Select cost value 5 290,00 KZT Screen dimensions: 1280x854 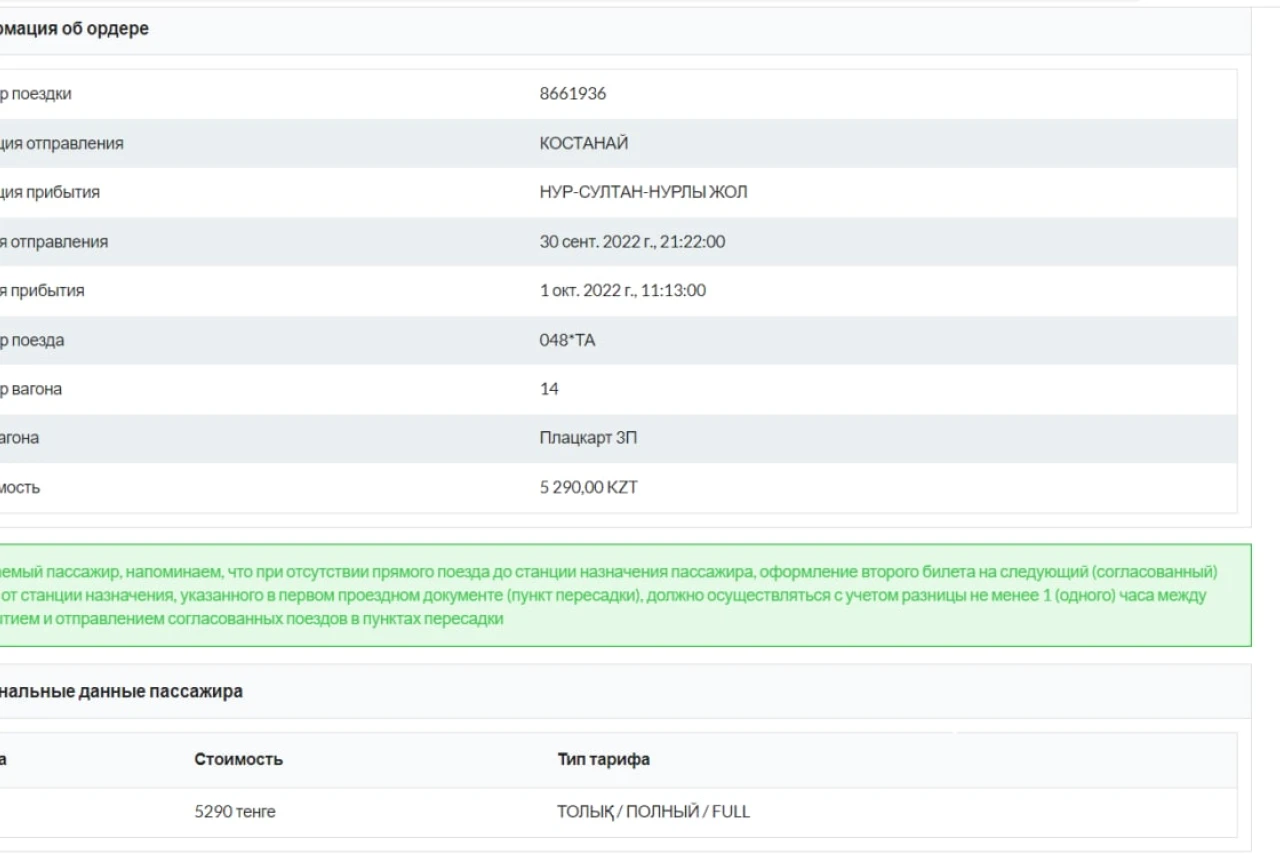(588, 488)
